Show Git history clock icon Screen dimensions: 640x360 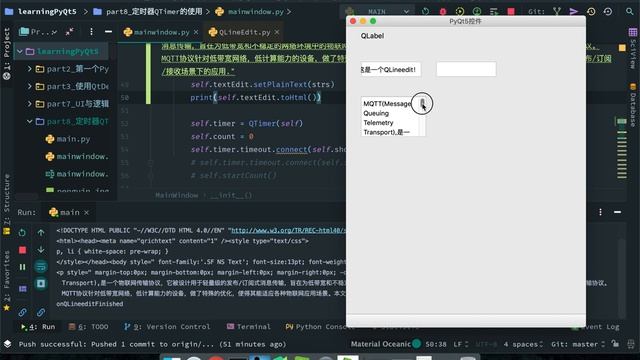(x=591, y=11)
